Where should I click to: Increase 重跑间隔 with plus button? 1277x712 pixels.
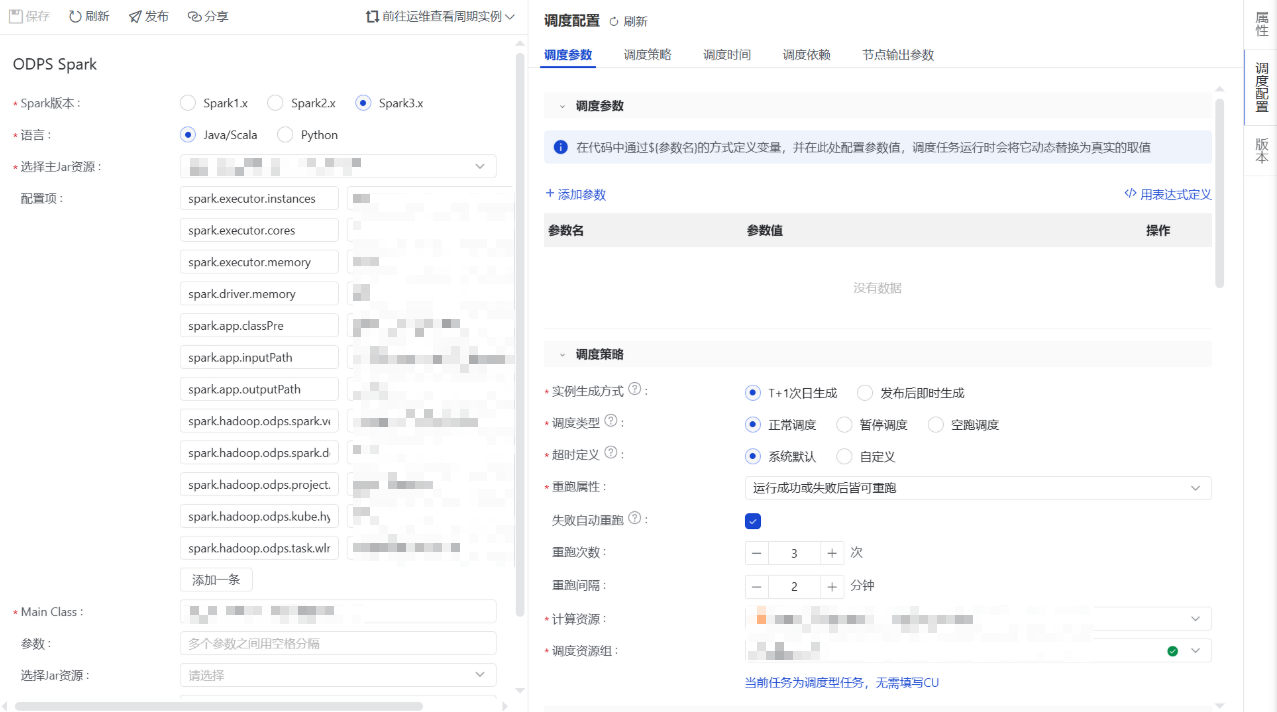click(832, 586)
